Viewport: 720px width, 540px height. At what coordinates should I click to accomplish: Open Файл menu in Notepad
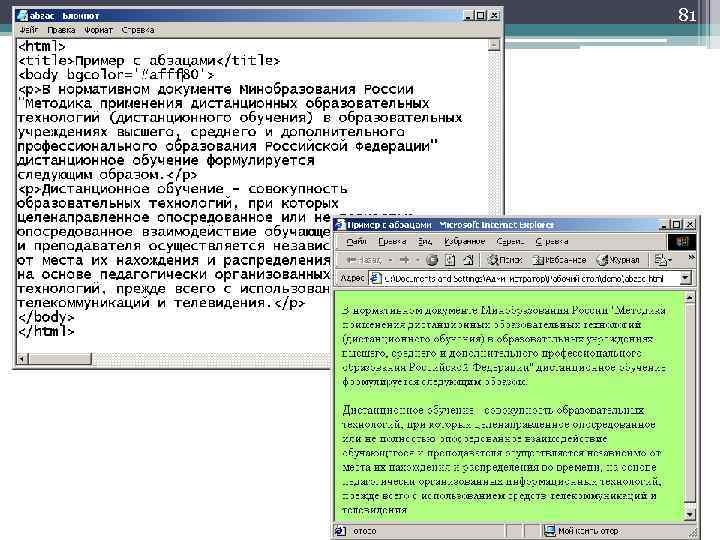[x=28, y=30]
